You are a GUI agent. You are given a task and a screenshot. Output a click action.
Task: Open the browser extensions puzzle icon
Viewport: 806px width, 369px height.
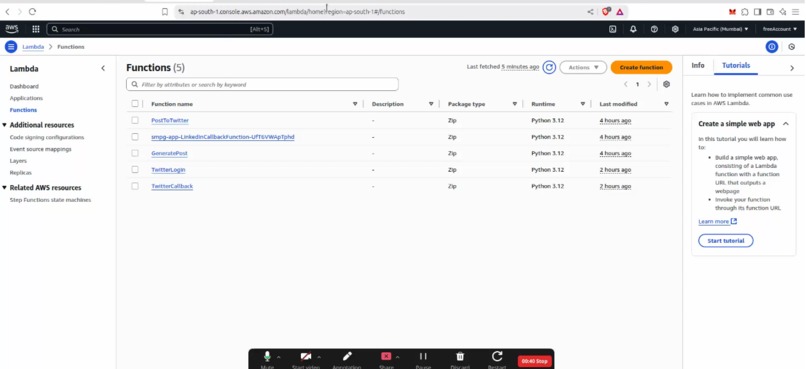[745, 11]
